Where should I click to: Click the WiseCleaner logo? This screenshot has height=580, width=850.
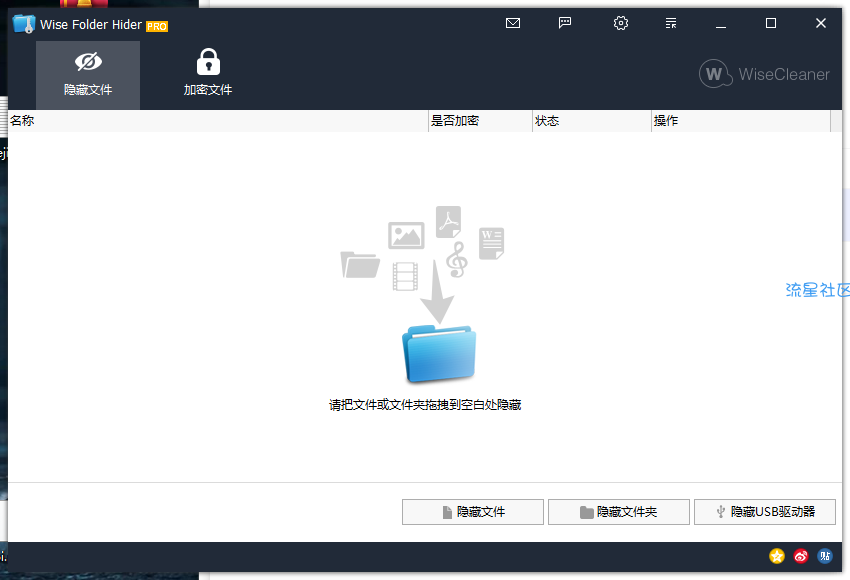coord(764,74)
